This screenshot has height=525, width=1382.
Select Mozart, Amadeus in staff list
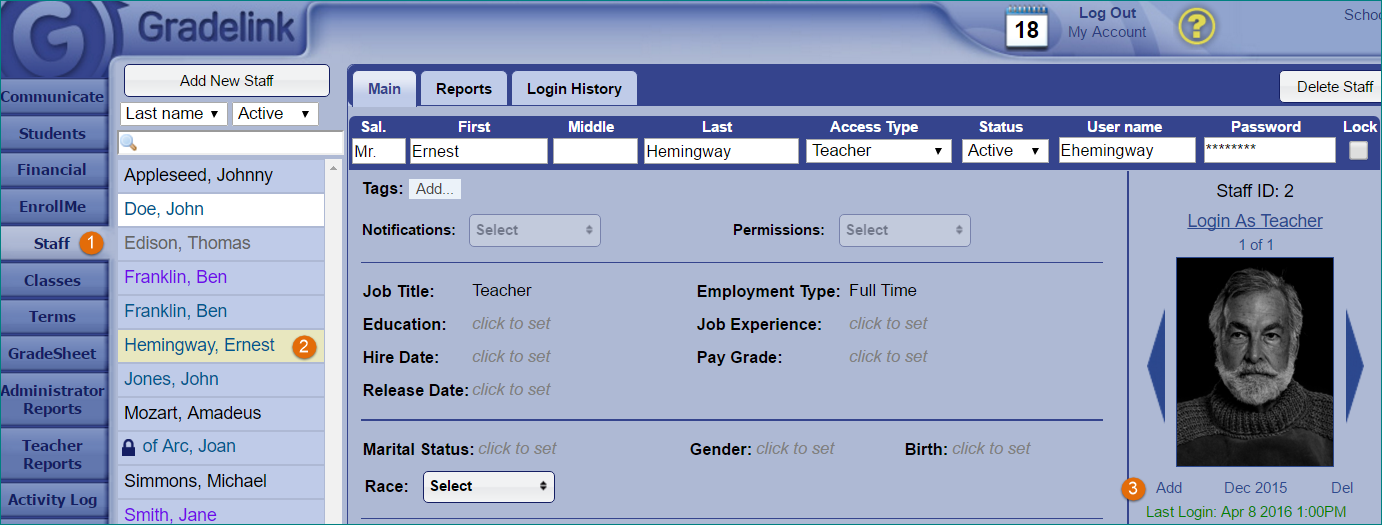tap(192, 413)
